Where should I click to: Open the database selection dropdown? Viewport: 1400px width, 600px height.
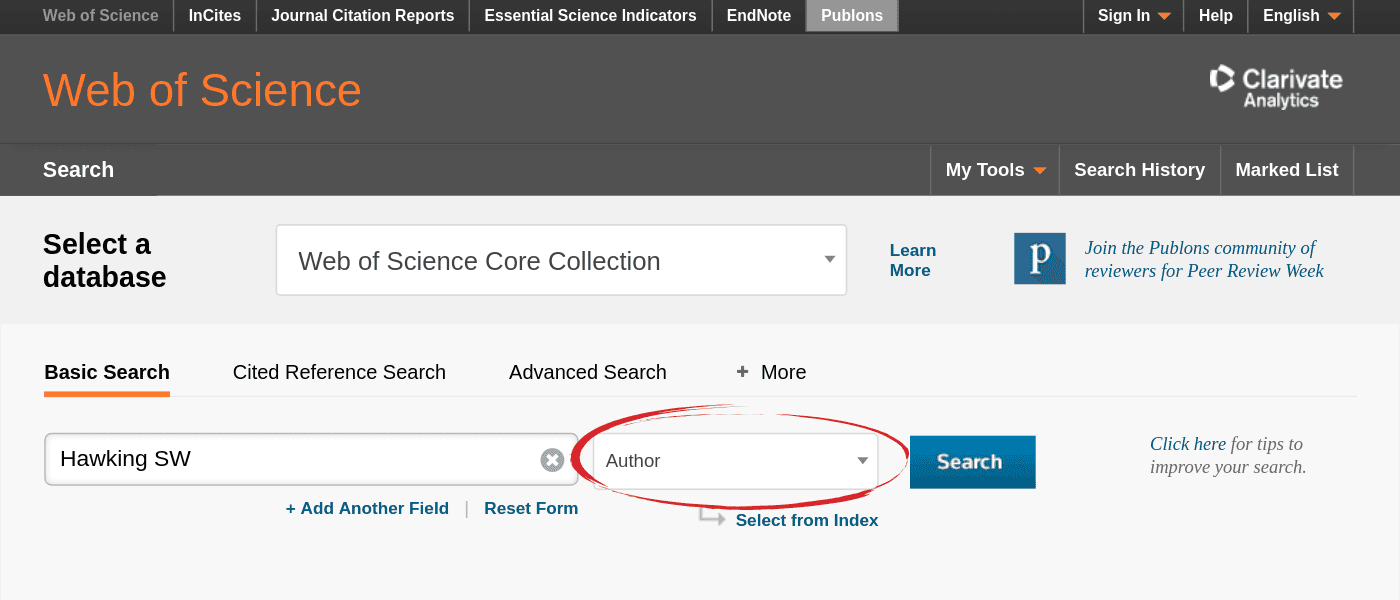tap(560, 259)
